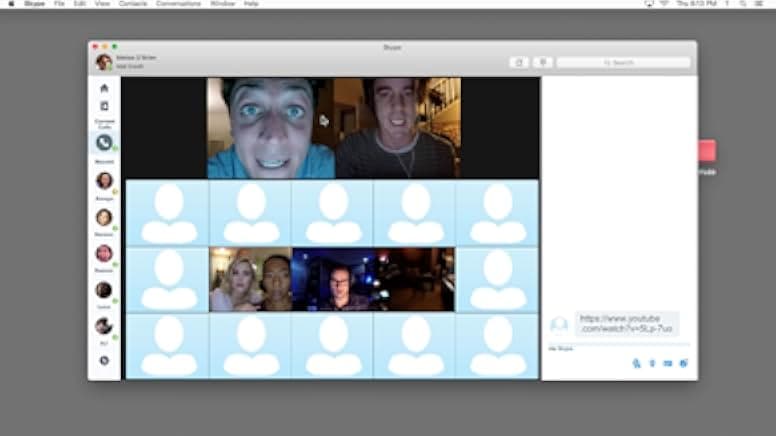Viewport: 776px width, 436px height.
Task: Click the first toolbar button left of search
Action: click(x=518, y=62)
